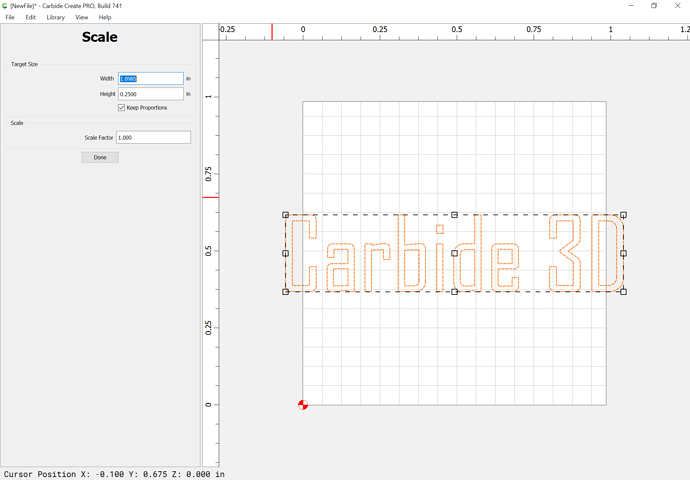Restore down the window

[x=654, y=6]
